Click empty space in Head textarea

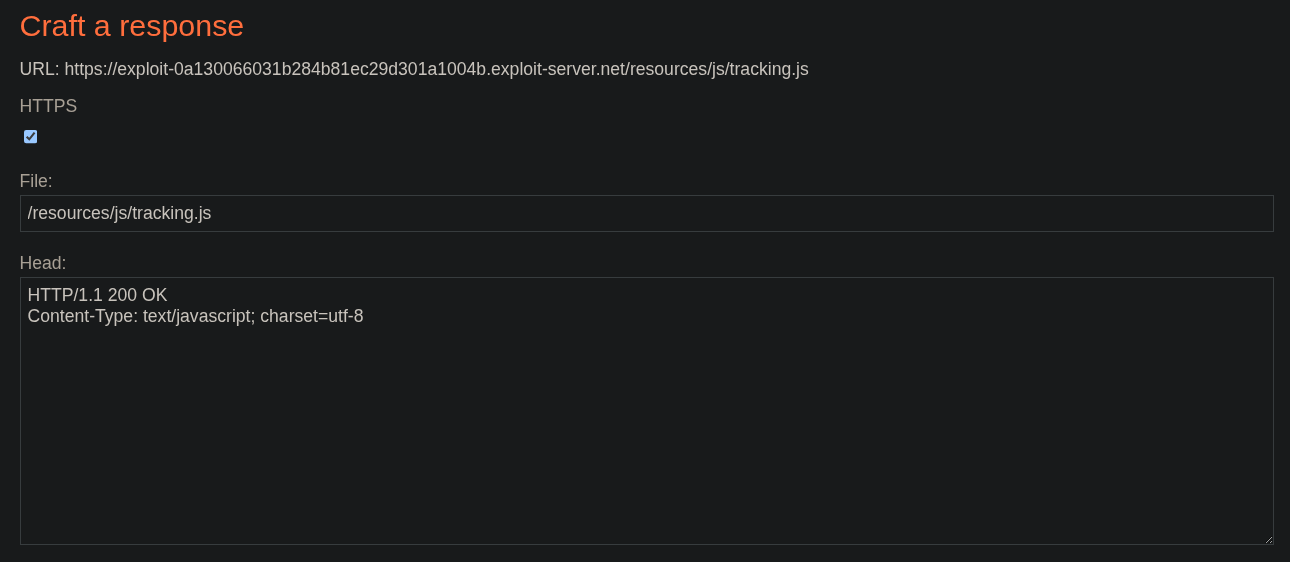pyautogui.click(x=646, y=440)
